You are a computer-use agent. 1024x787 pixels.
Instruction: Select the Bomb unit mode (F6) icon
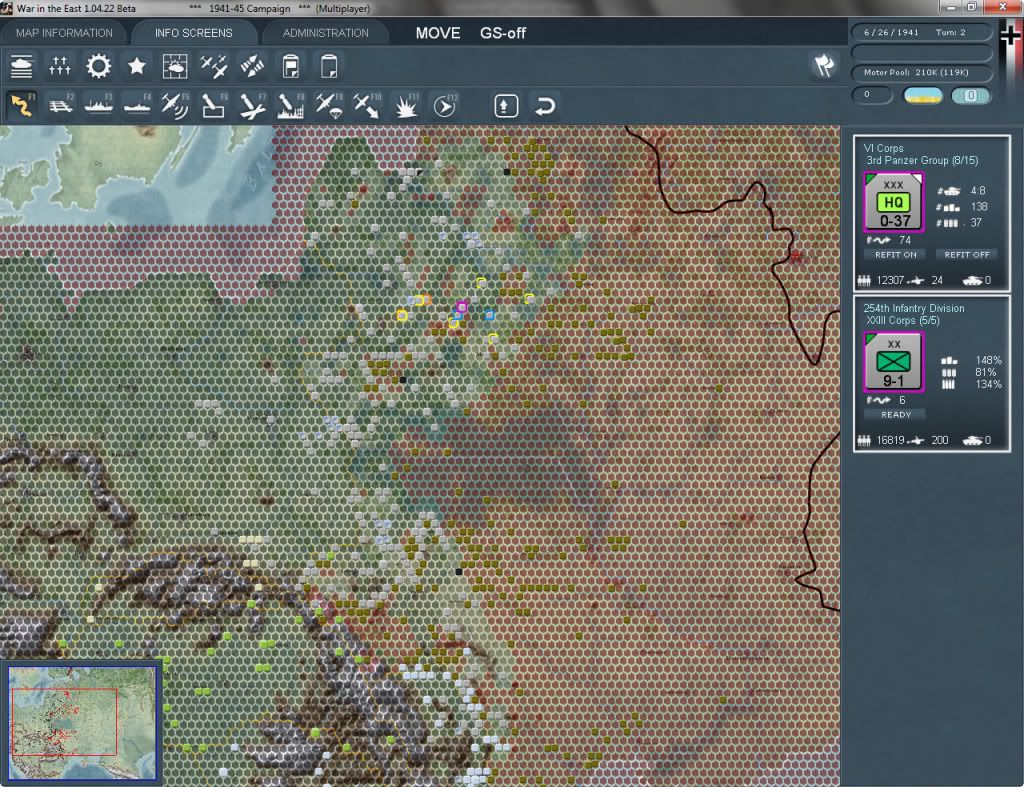pos(214,105)
